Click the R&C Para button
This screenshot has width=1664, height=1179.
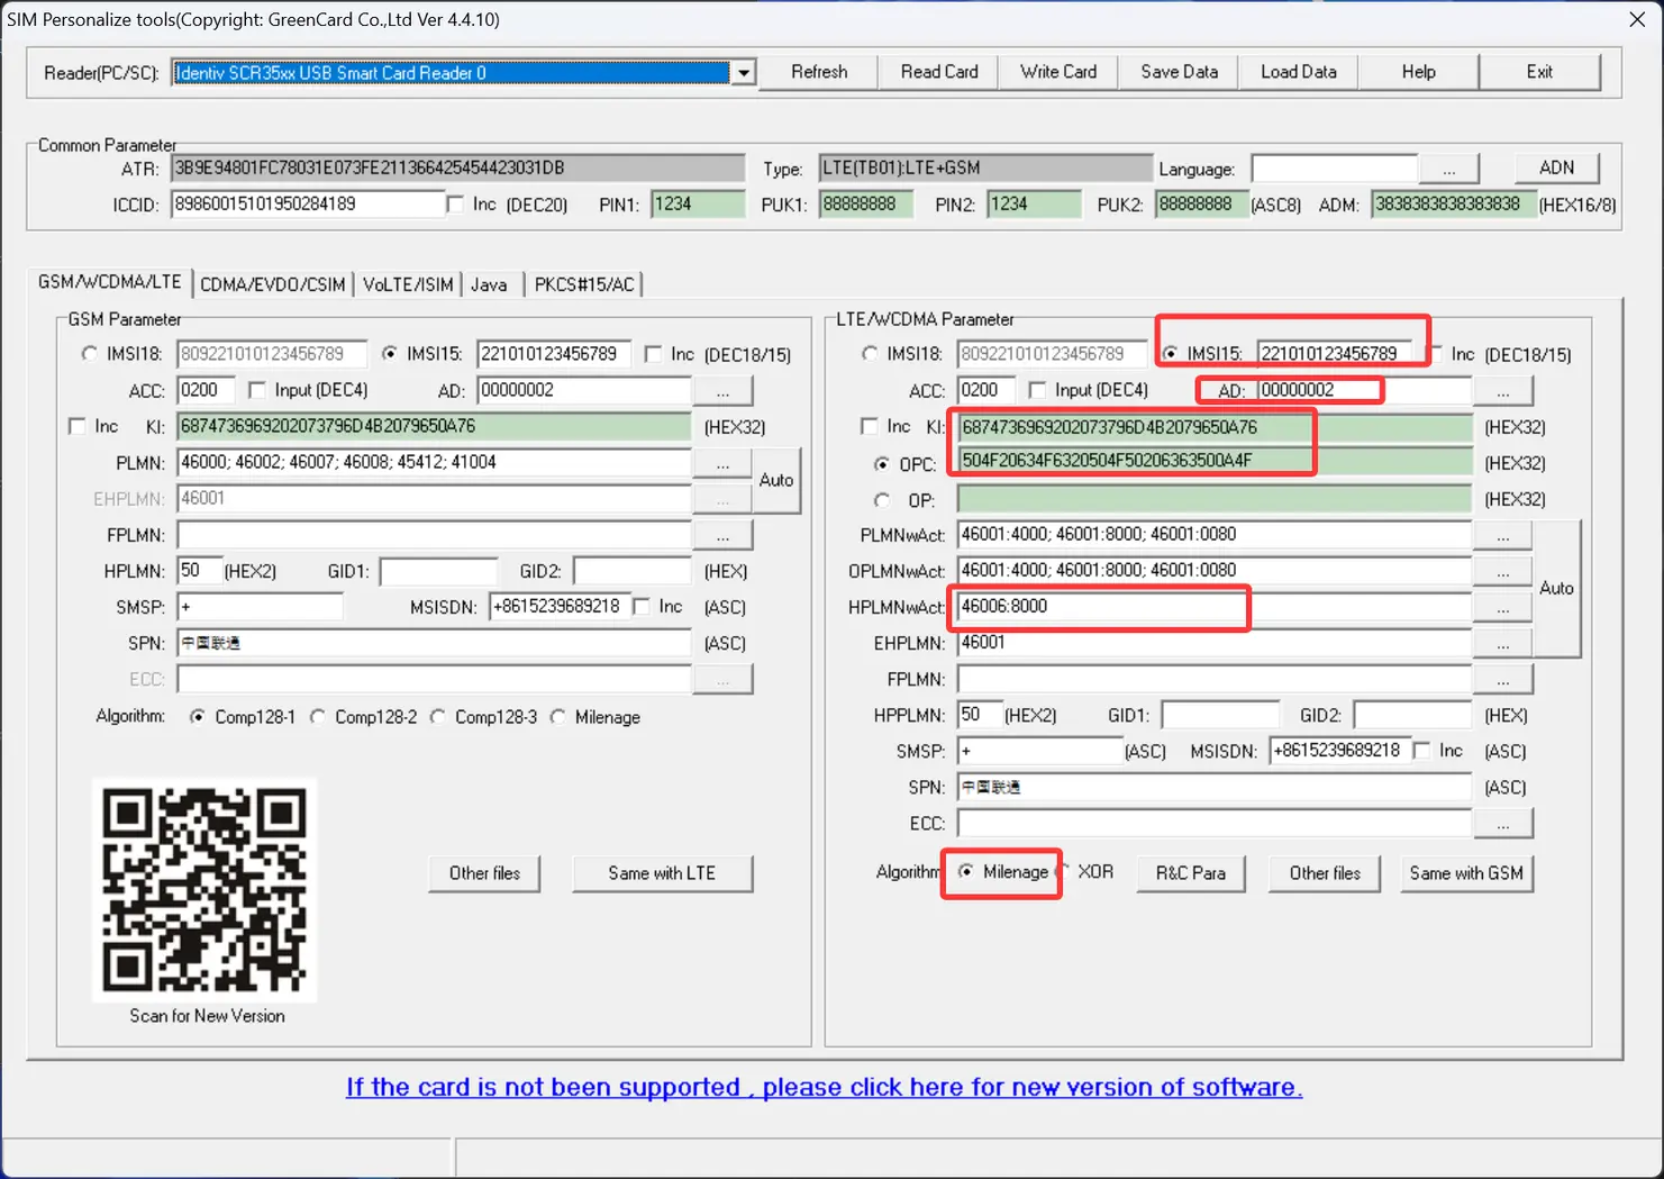(1190, 873)
